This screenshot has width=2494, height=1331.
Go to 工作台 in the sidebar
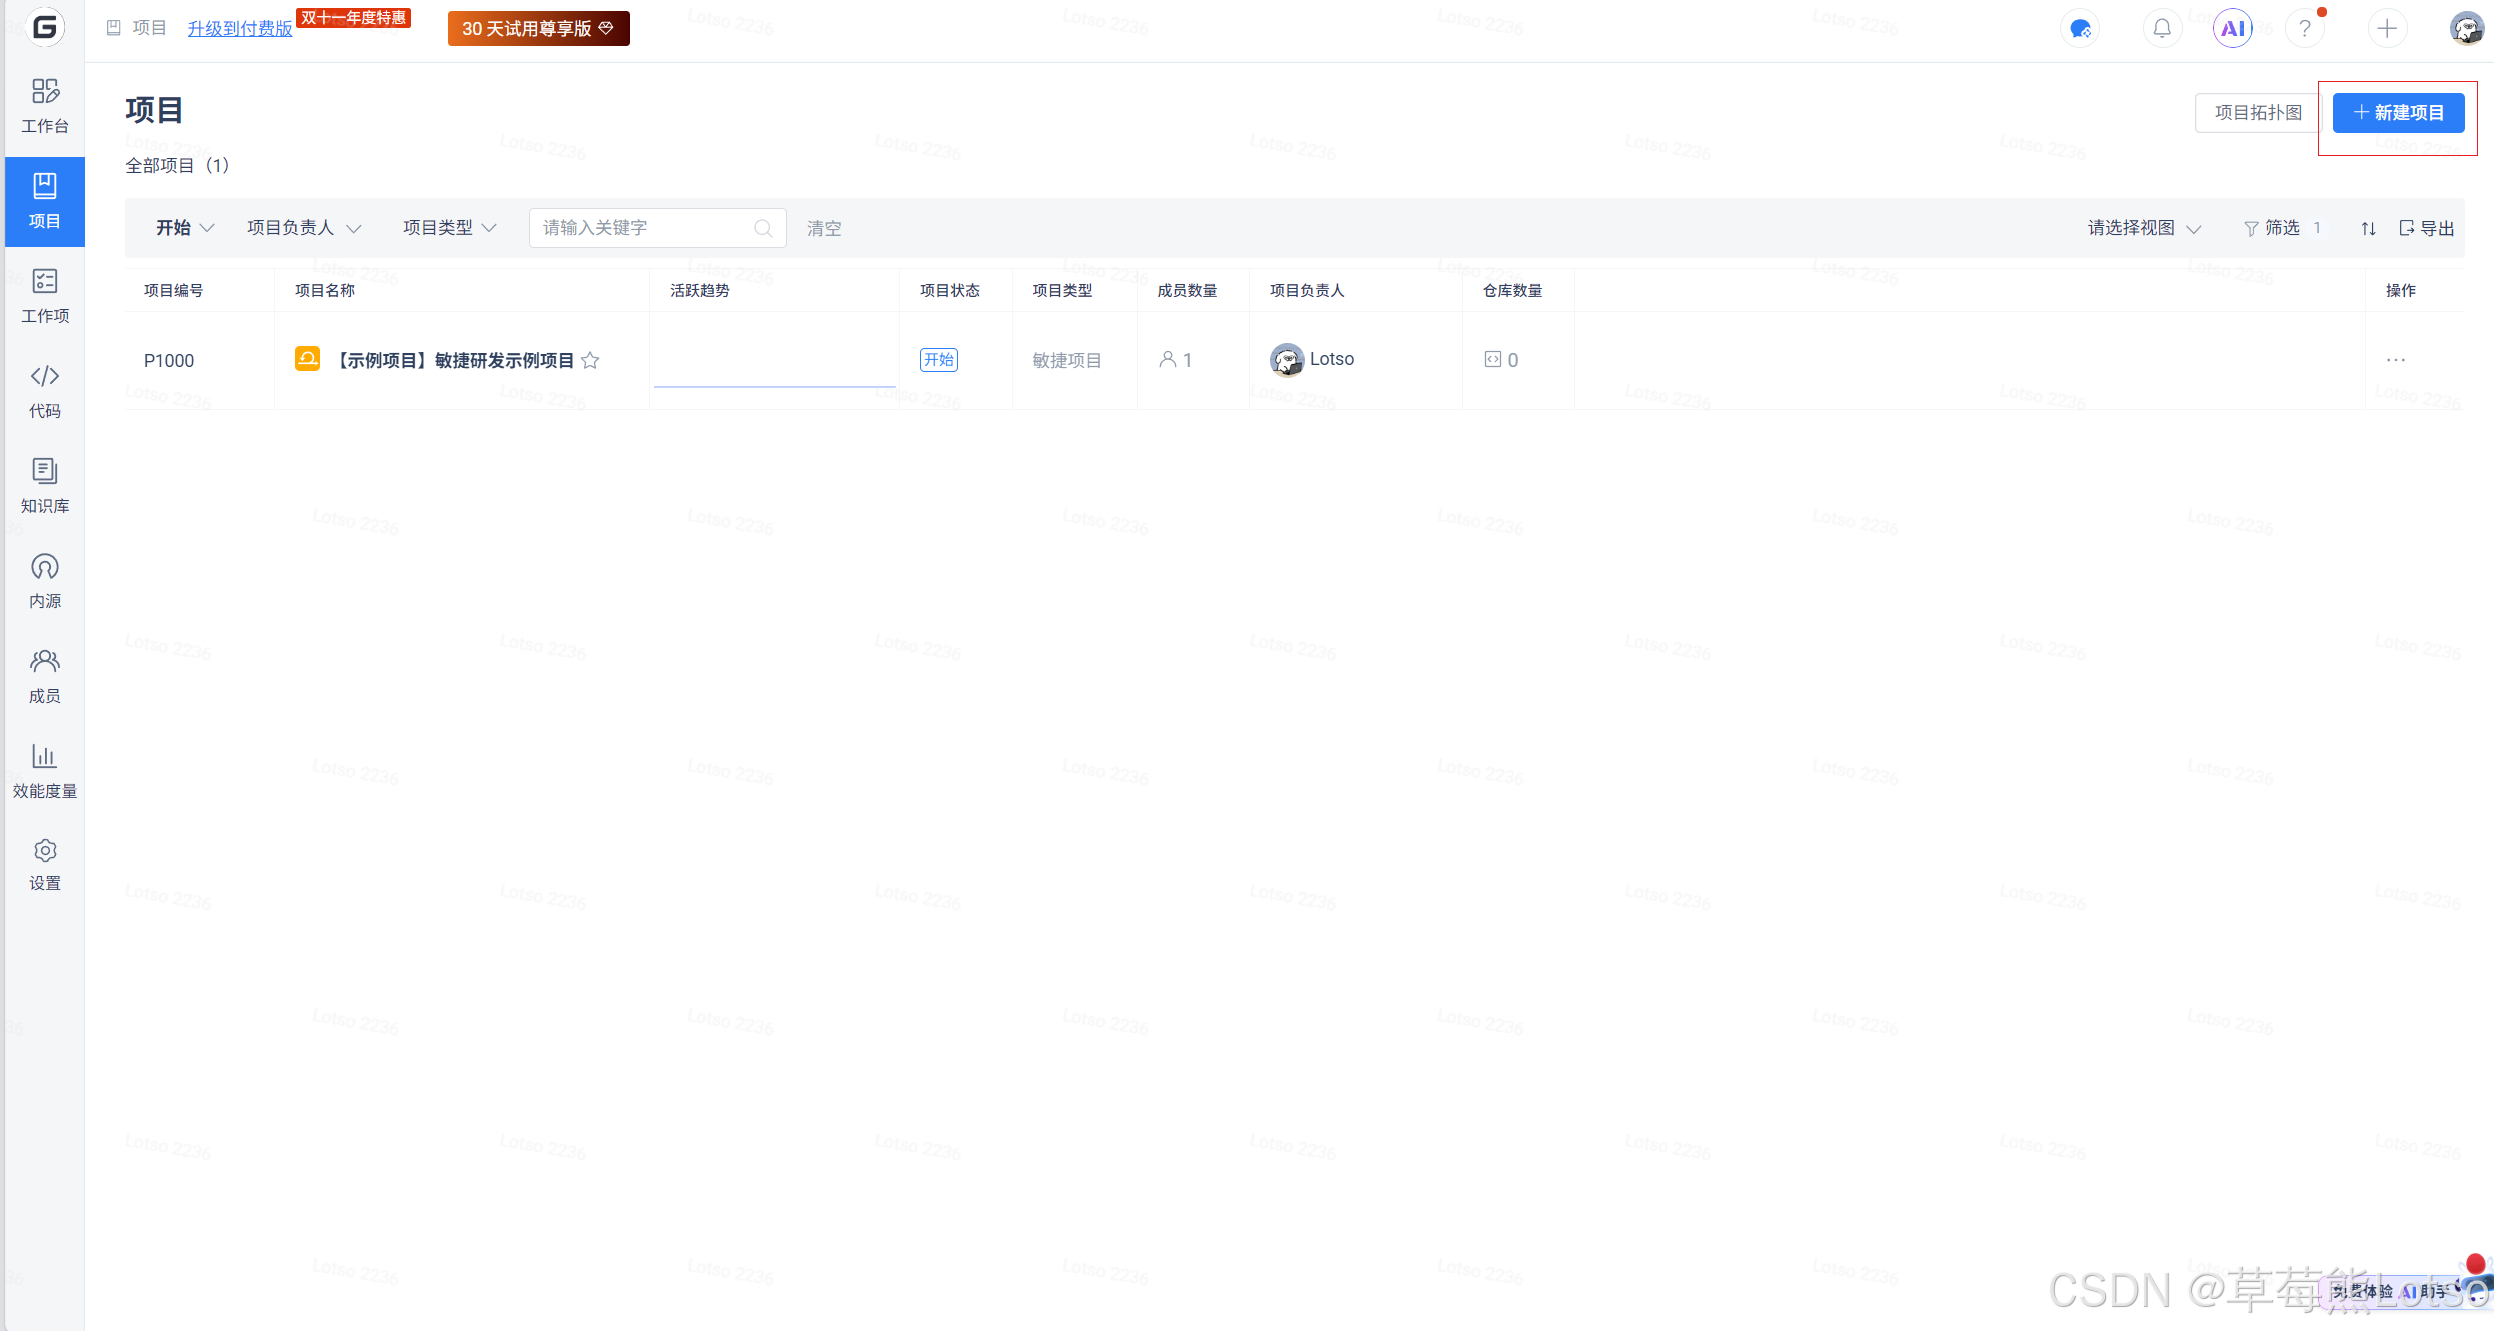45,105
